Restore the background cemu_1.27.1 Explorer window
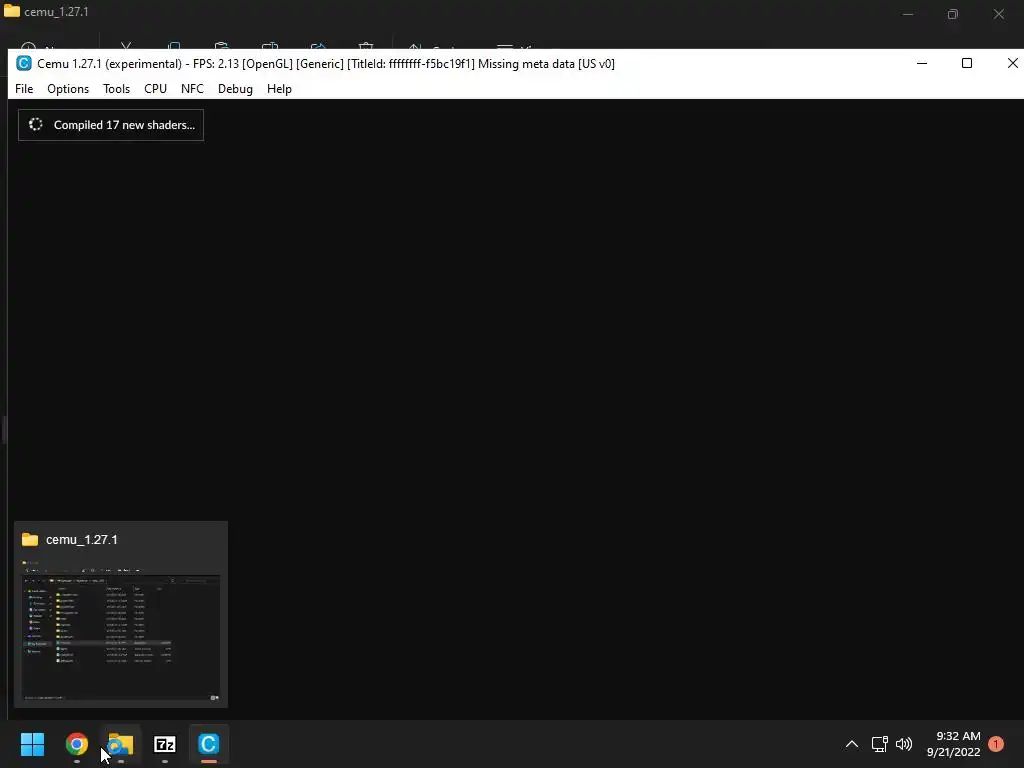 tap(953, 14)
